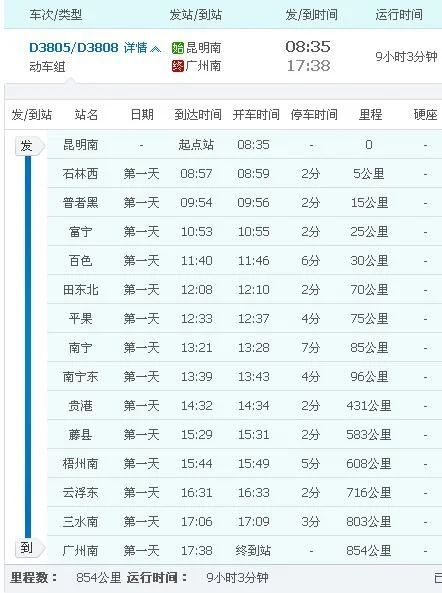Click the red 终 terminal station icon
Screen dimensions: 442x593
[177, 66]
